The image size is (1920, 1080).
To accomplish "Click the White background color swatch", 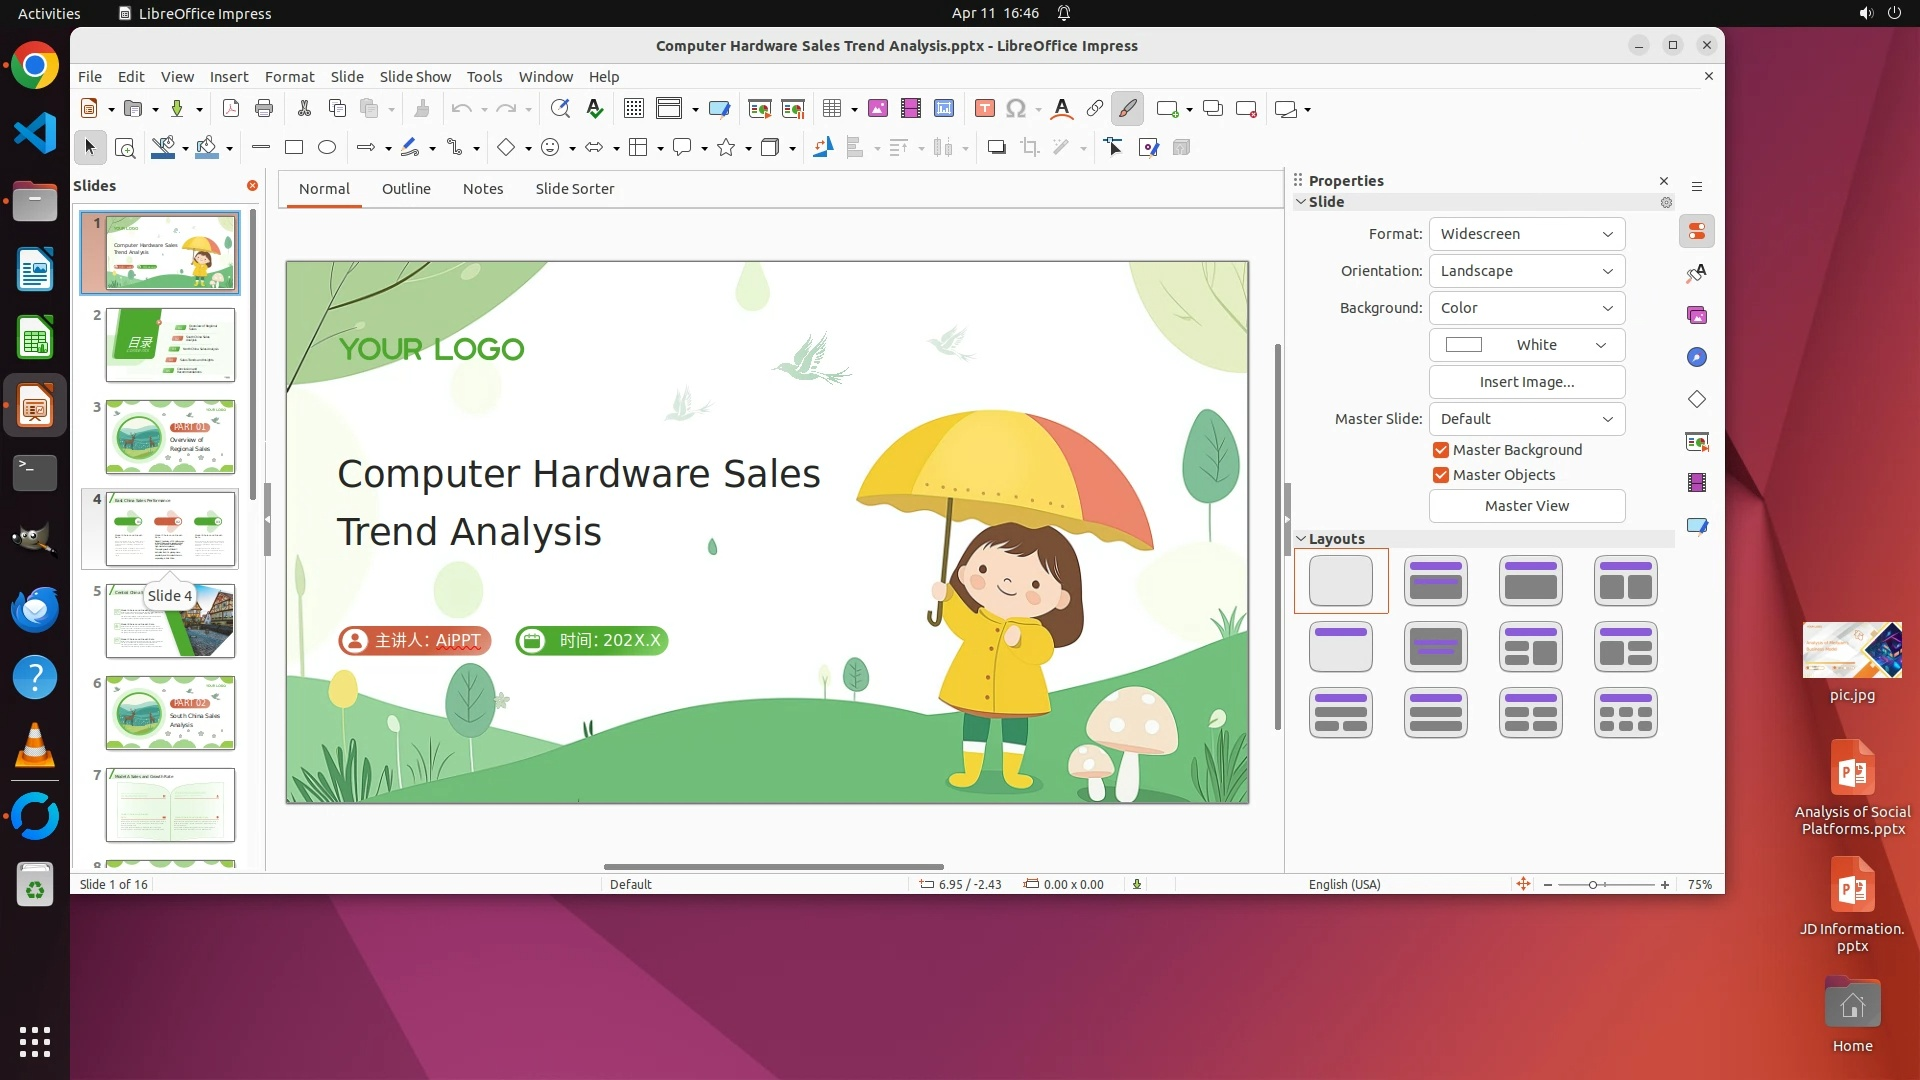I will (1464, 345).
